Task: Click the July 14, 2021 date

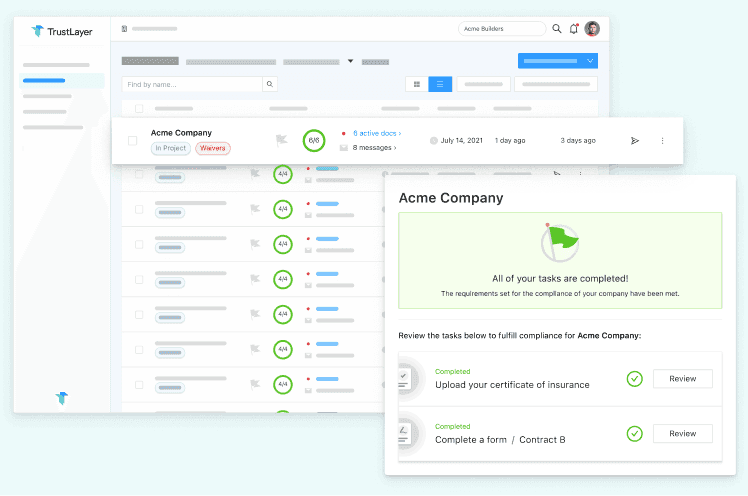Action: point(462,141)
